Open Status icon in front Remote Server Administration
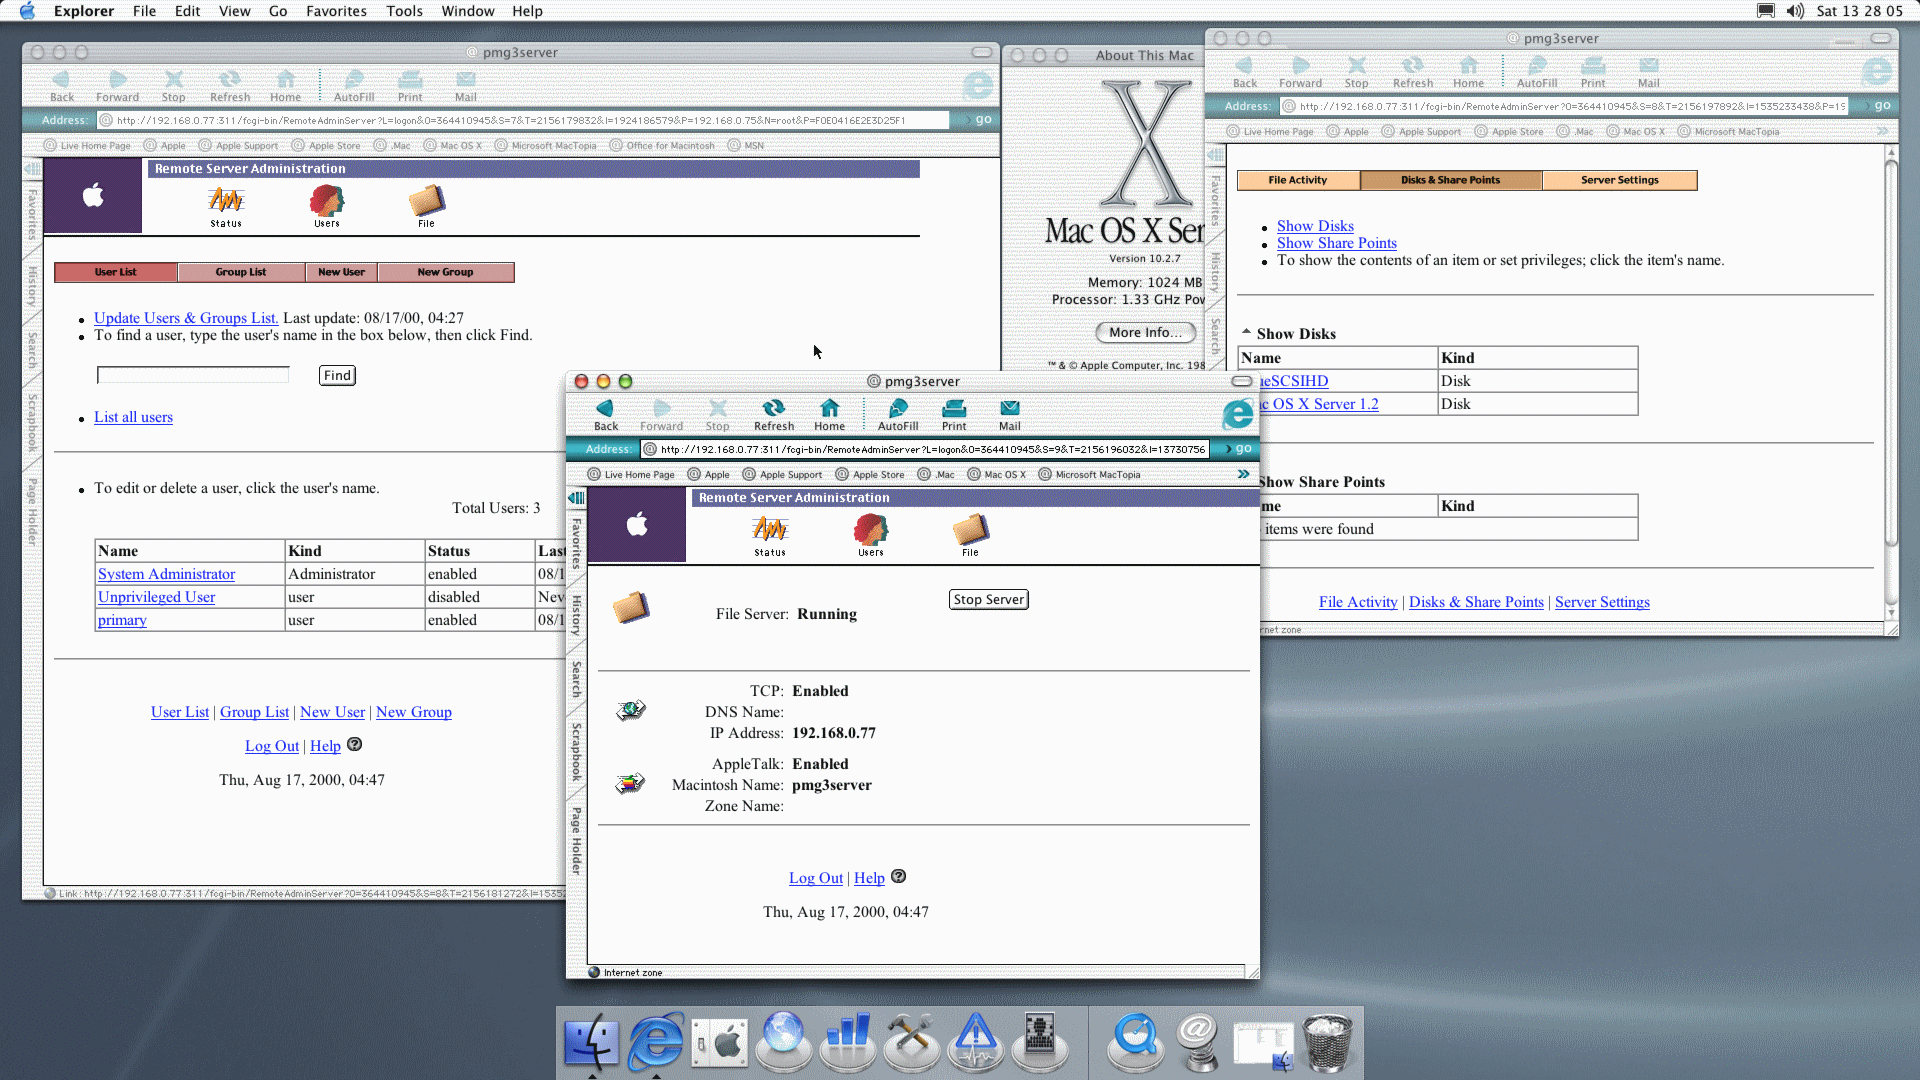 [x=769, y=534]
